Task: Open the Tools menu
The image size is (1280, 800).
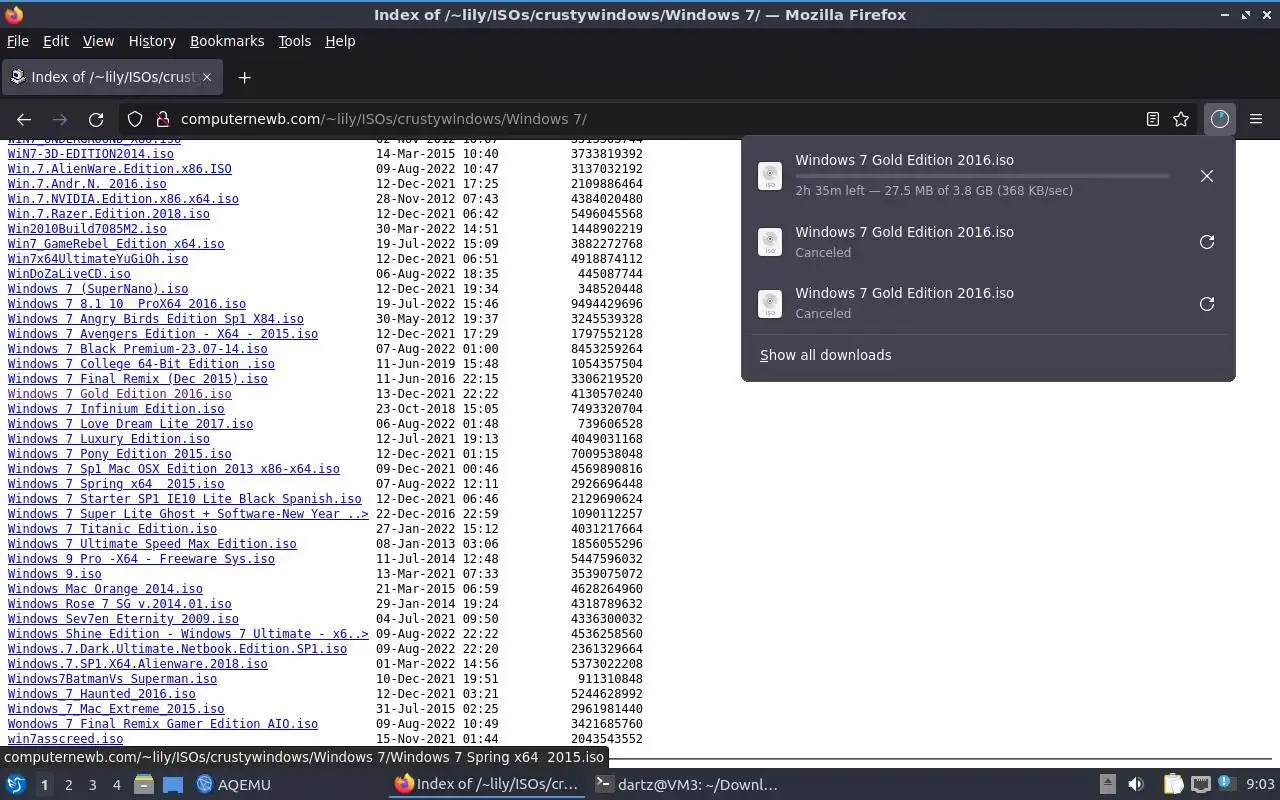Action: click(x=294, y=41)
